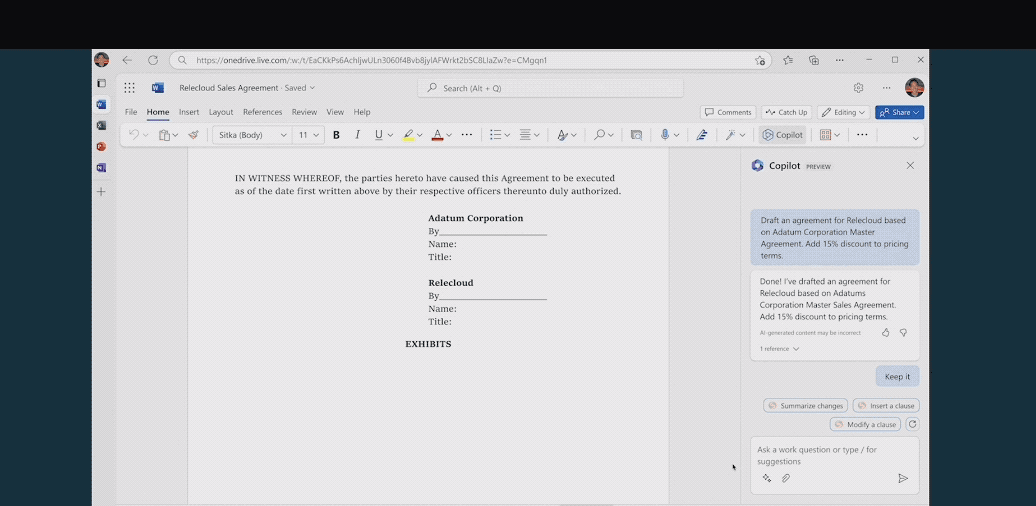
Task: Click the Summarize changes suggestion
Action: pyautogui.click(x=806, y=406)
